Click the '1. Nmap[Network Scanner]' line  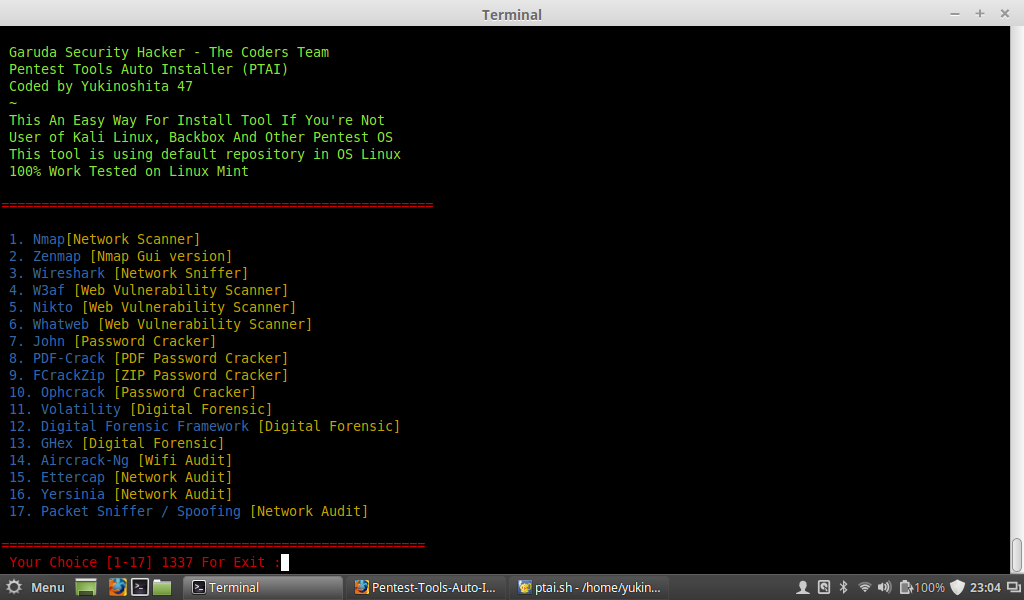104,240
